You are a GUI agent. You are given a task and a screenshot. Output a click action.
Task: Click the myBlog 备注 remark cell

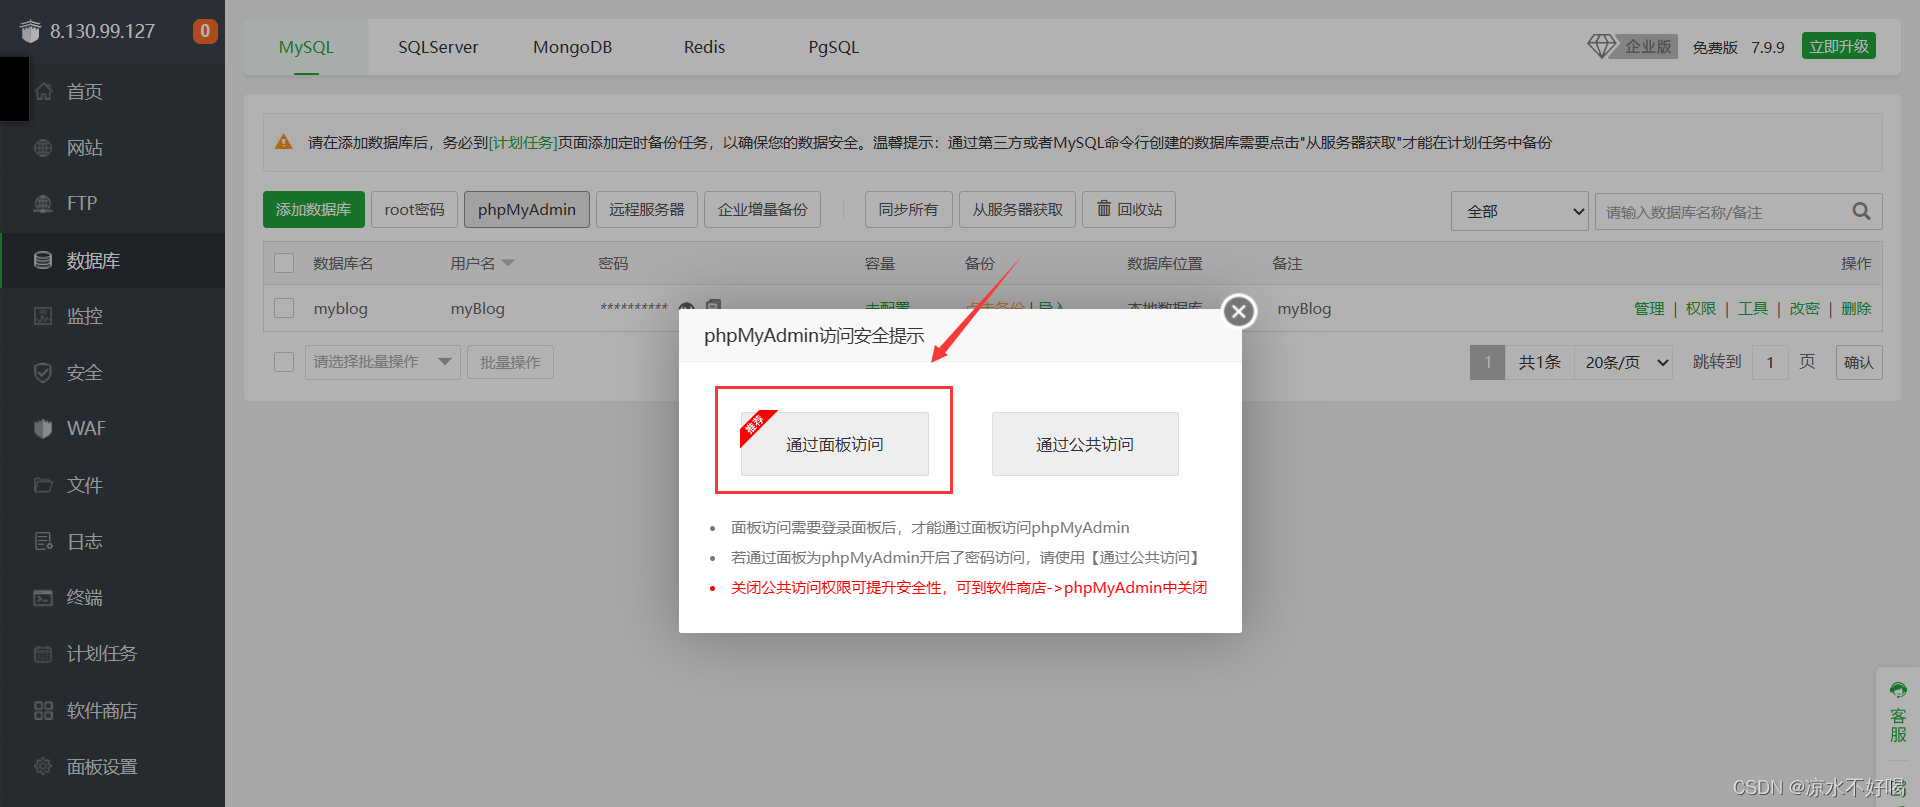pyautogui.click(x=1304, y=308)
